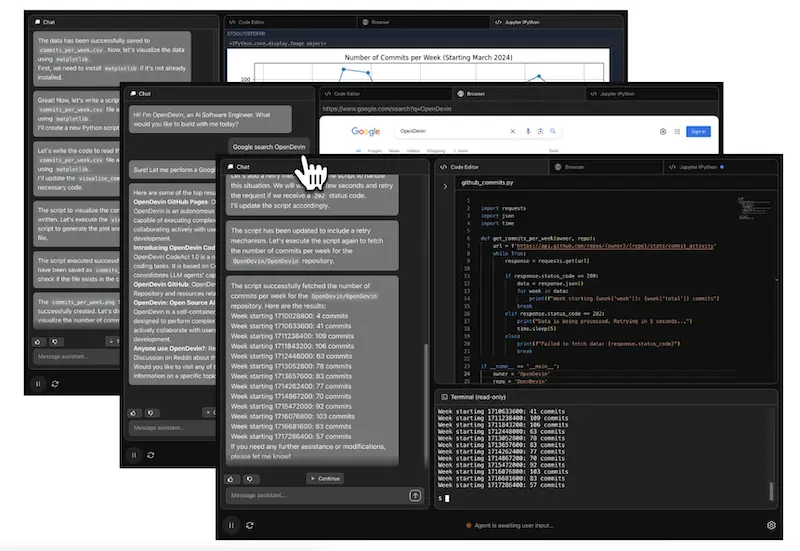800x551 pixels.
Task: Pause the agent in the front window
Action: (231, 525)
